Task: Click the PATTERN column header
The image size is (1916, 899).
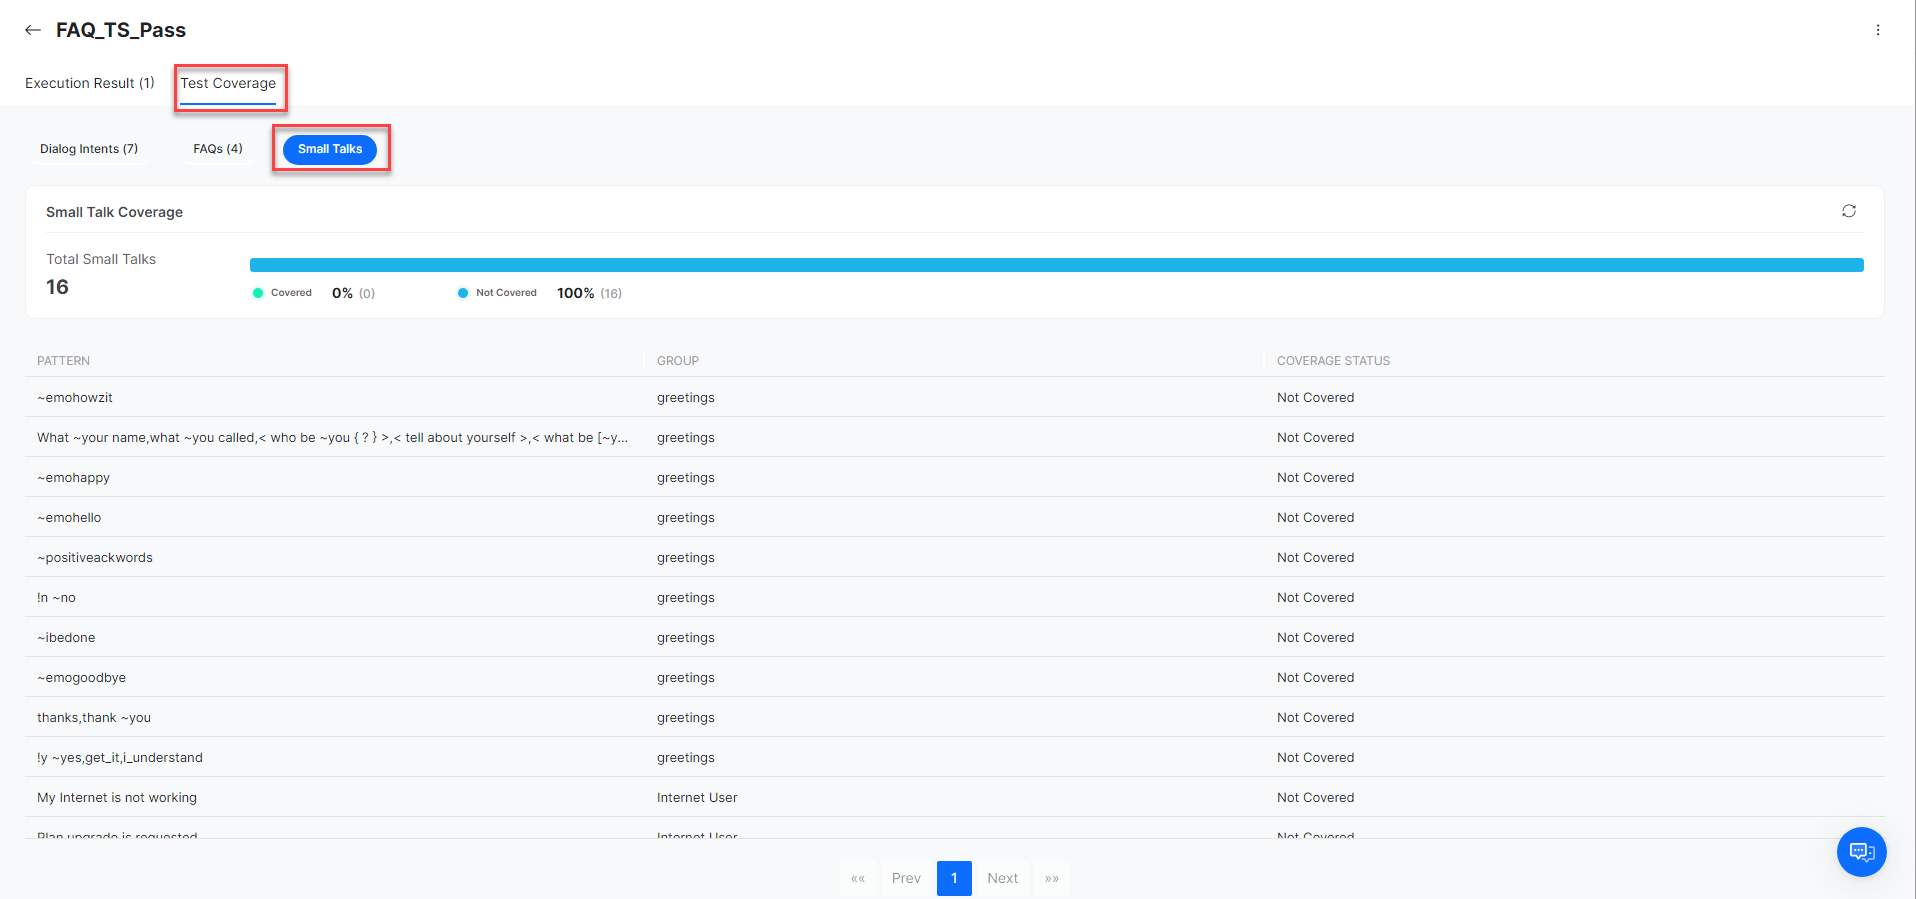Action: (64, 361)
